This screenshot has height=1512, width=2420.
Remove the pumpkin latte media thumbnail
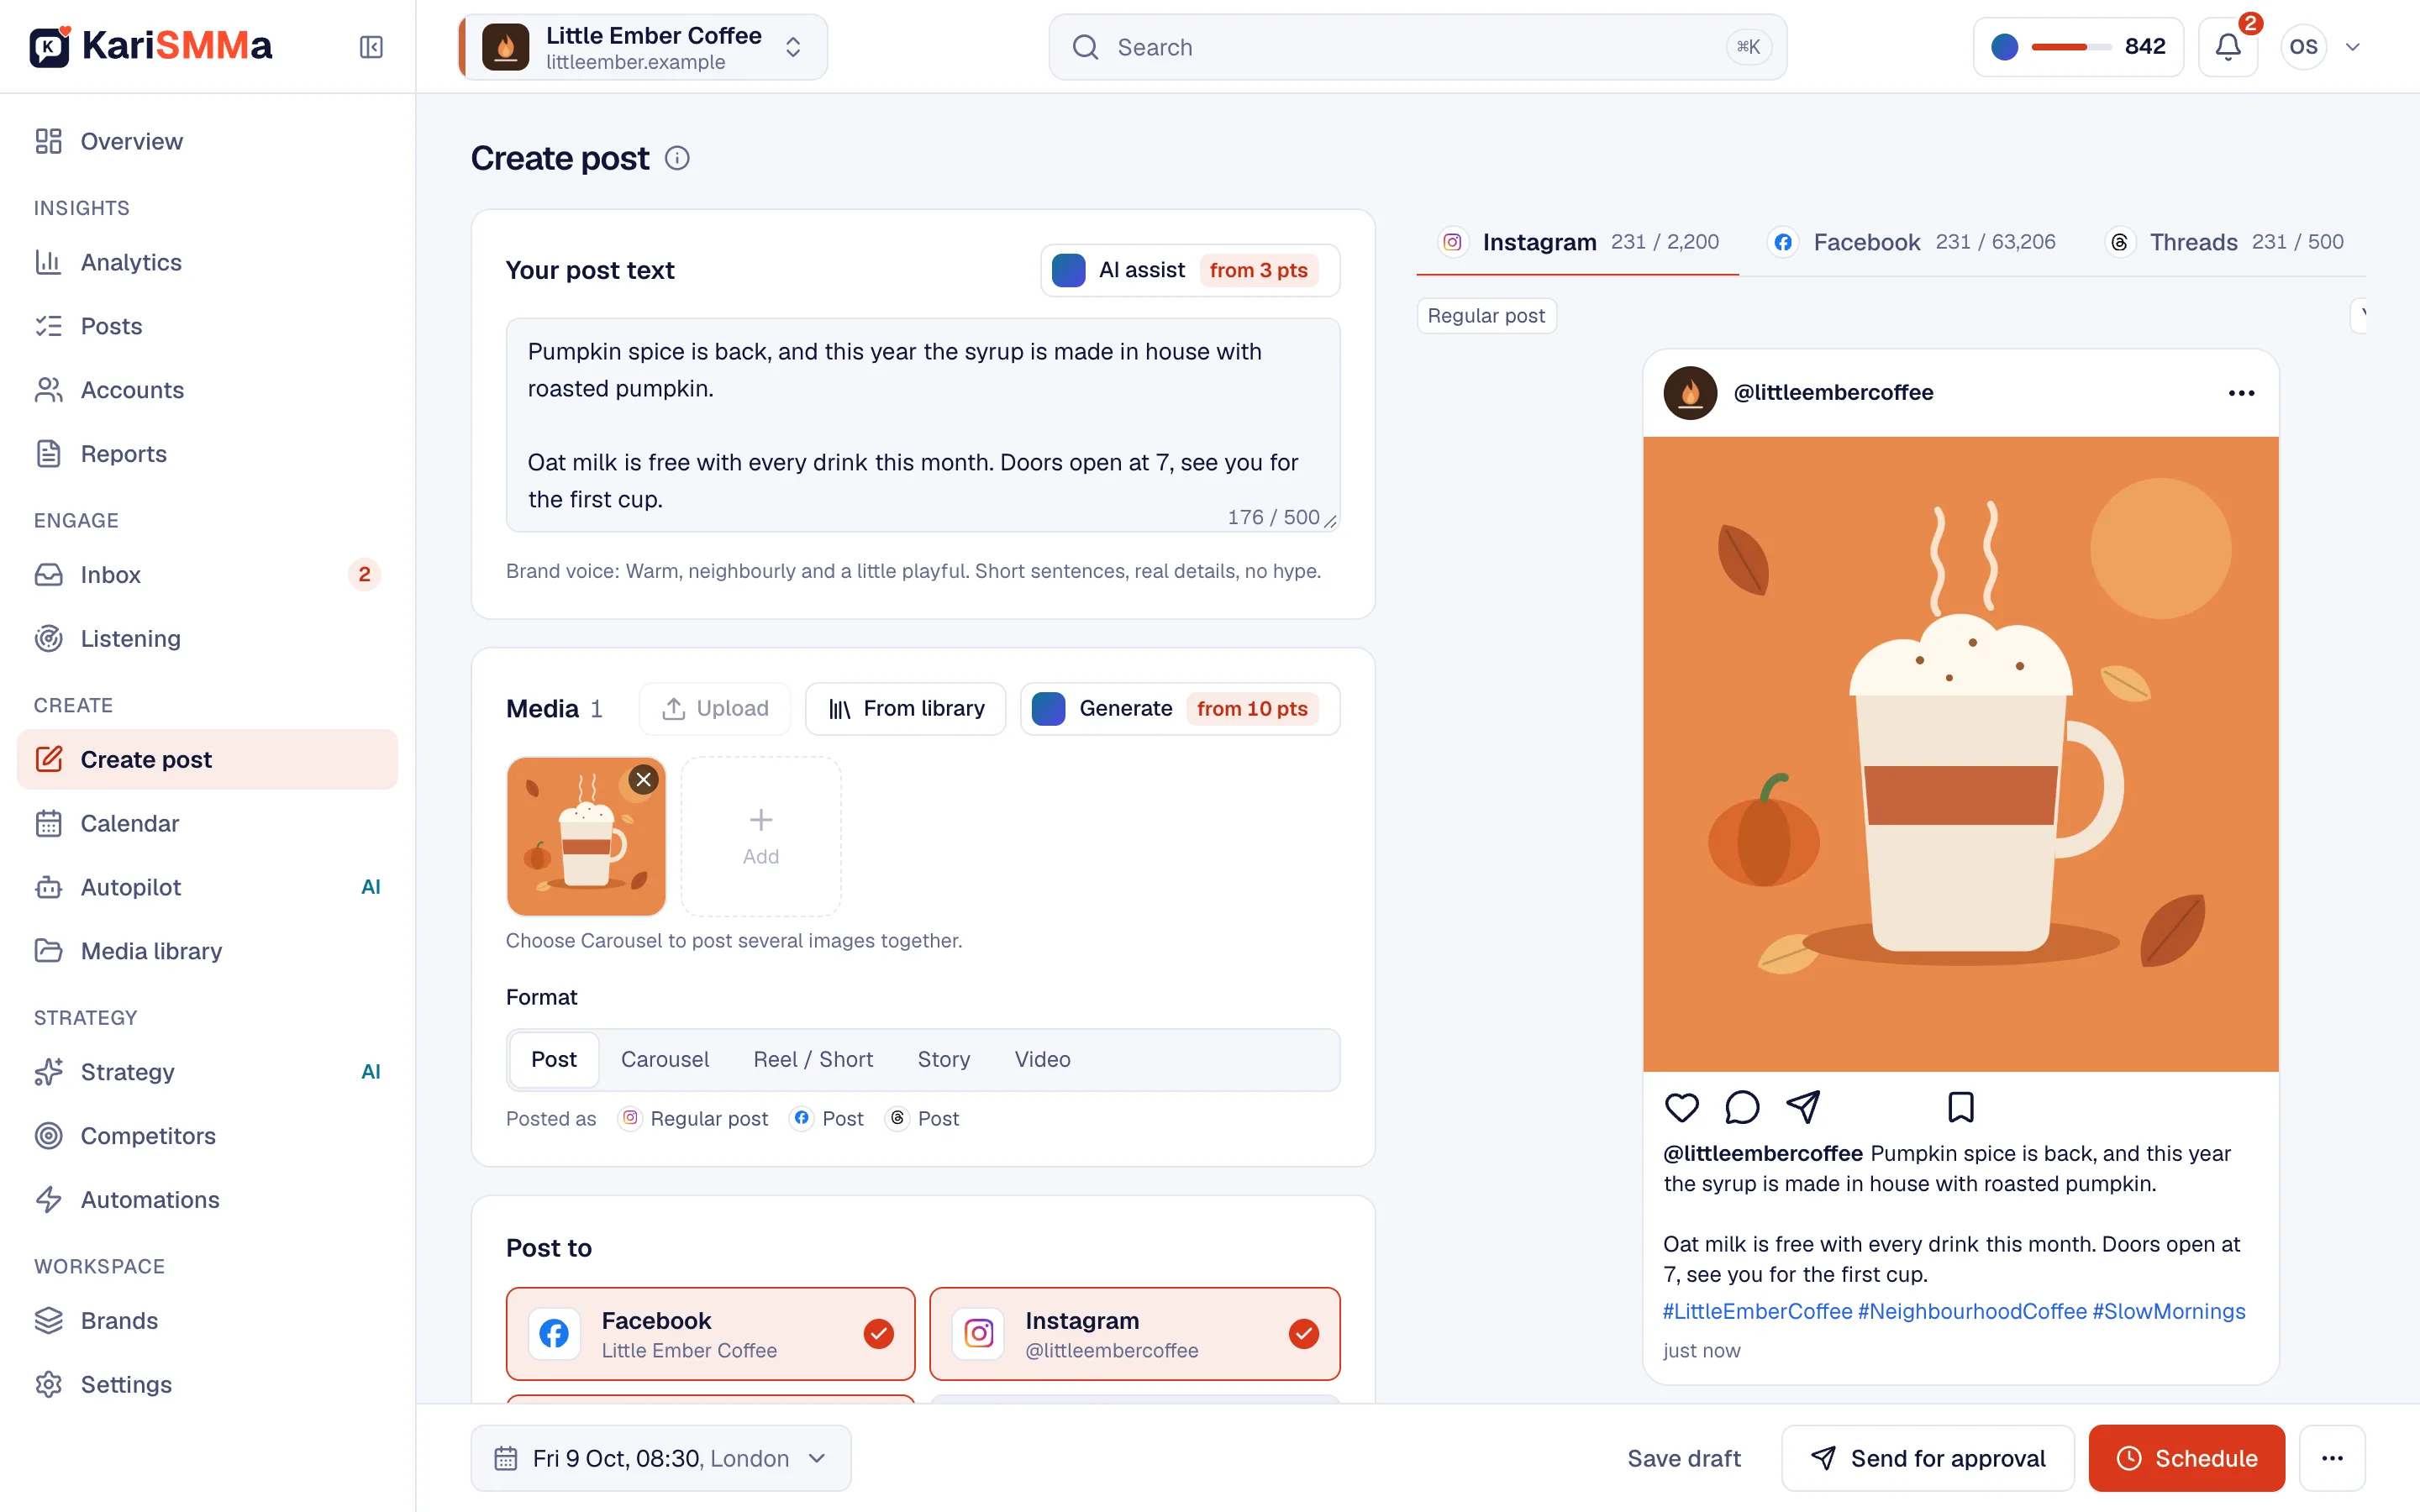(643, 779)
